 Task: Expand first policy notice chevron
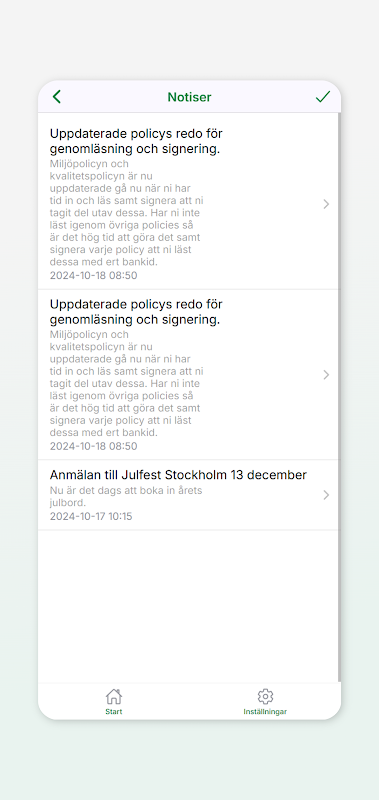click(326, 204)
